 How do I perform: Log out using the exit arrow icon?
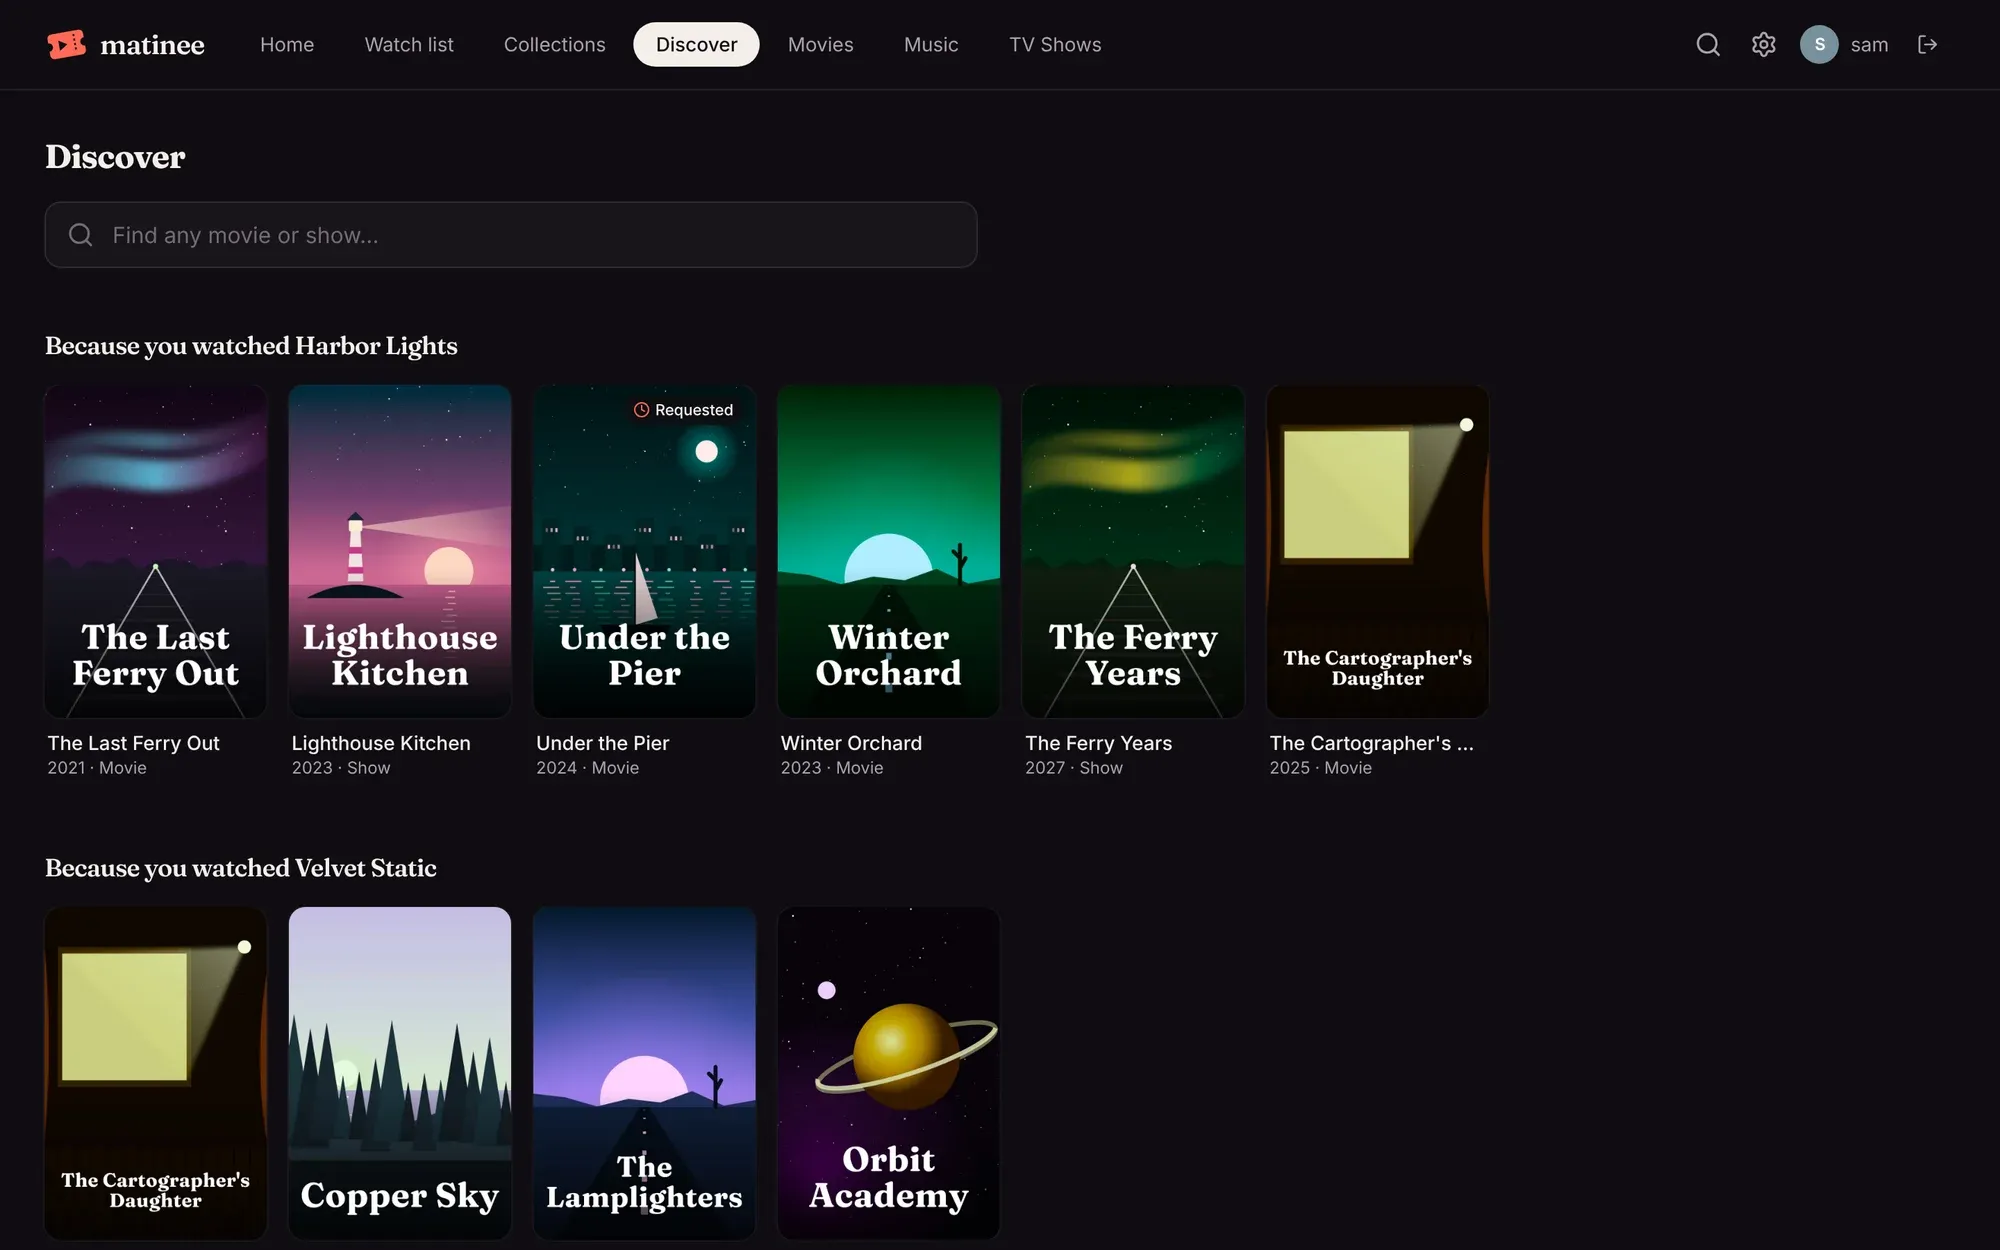pos(1927,44)
